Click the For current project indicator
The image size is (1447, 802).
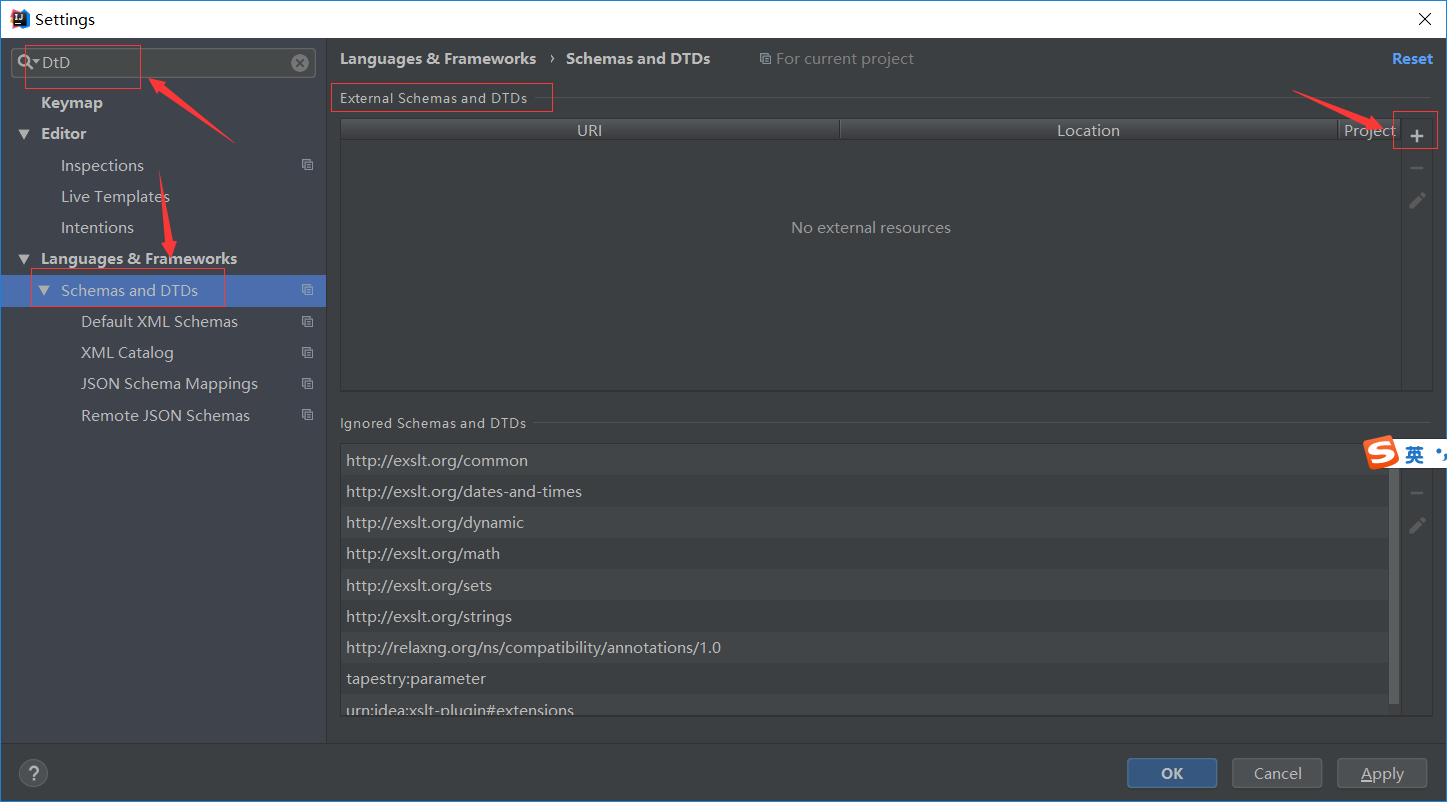coord(836,58)
